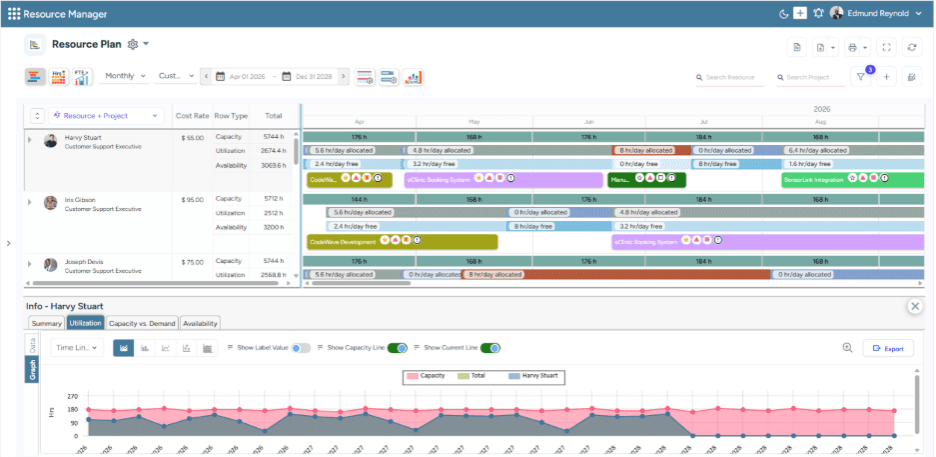
Task: Select the stacked column chart type icon
Action: coord(207,348)
